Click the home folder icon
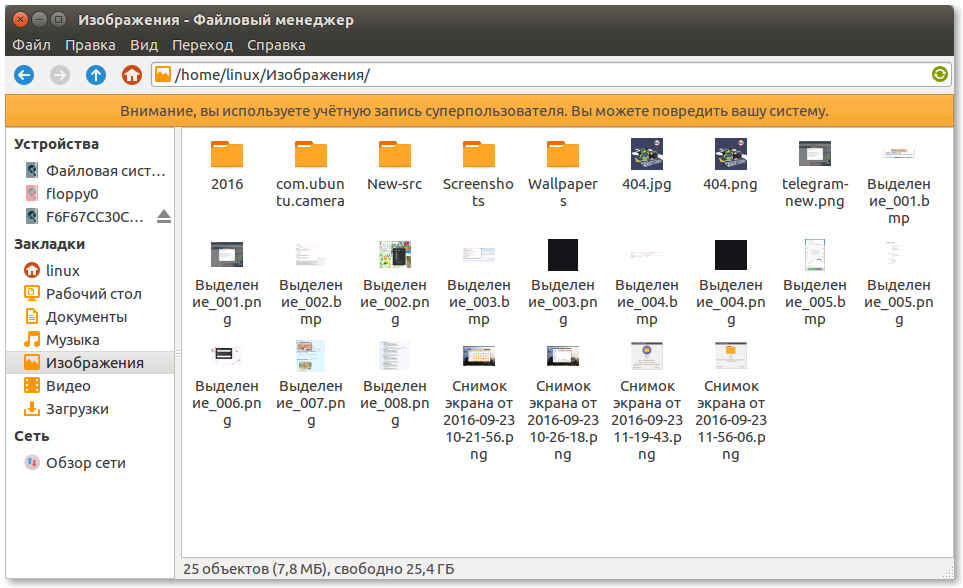Viewport: 963px width, 588px height. point(131,75)
